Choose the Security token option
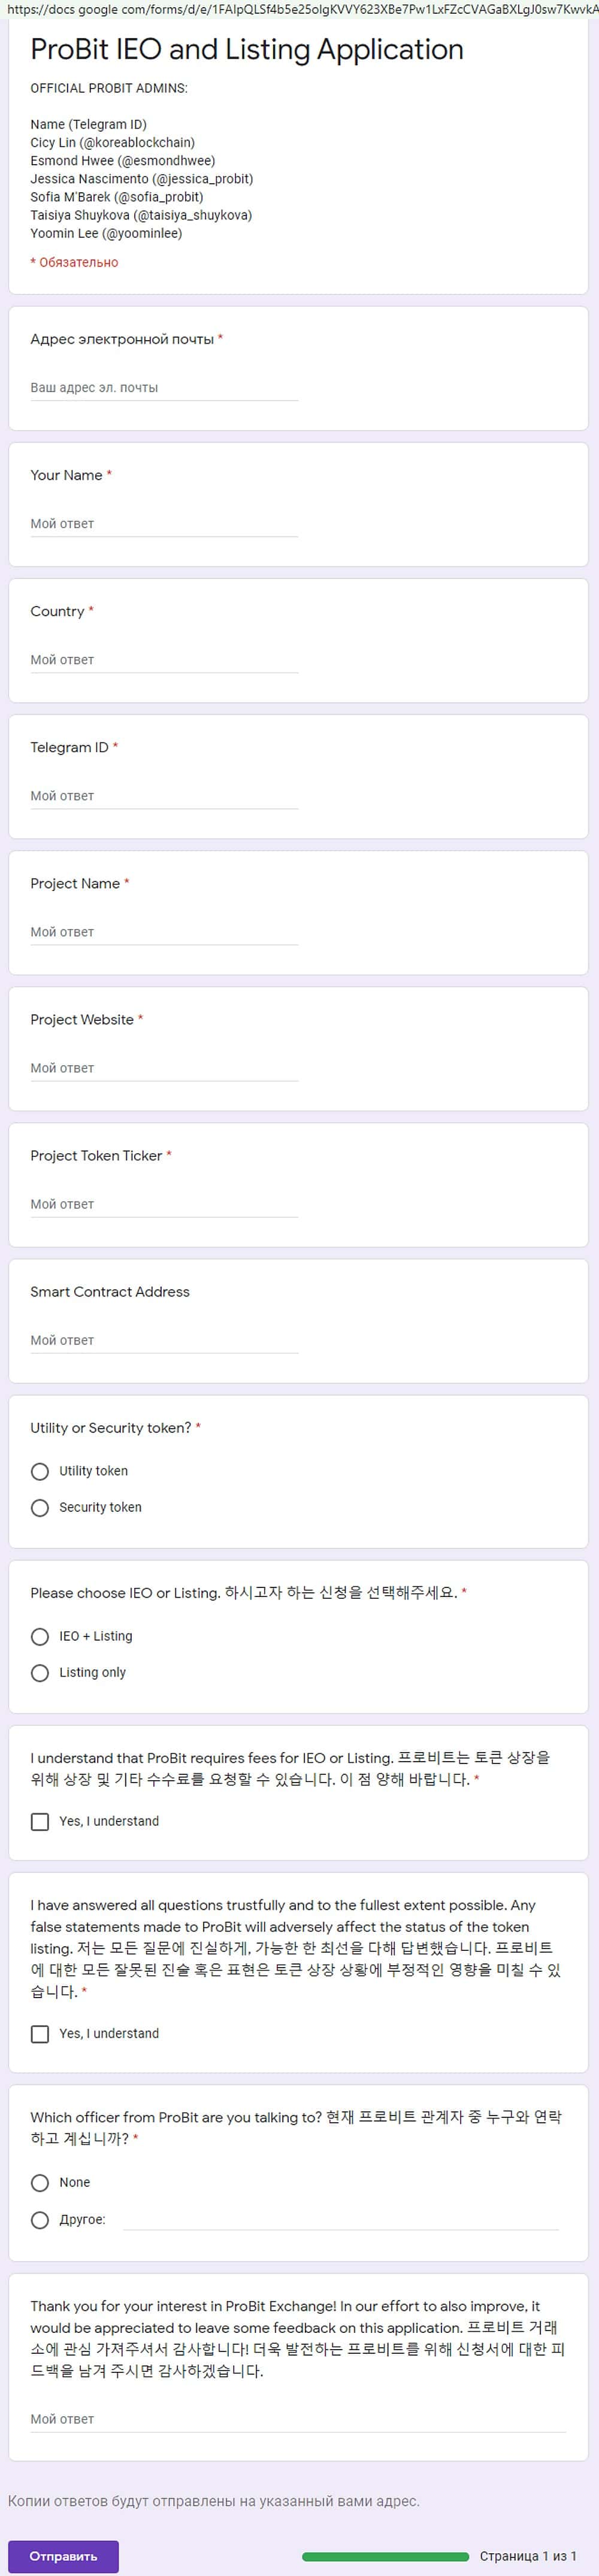This screenshot has height=2576, width=599. (x=40, y=1507)
